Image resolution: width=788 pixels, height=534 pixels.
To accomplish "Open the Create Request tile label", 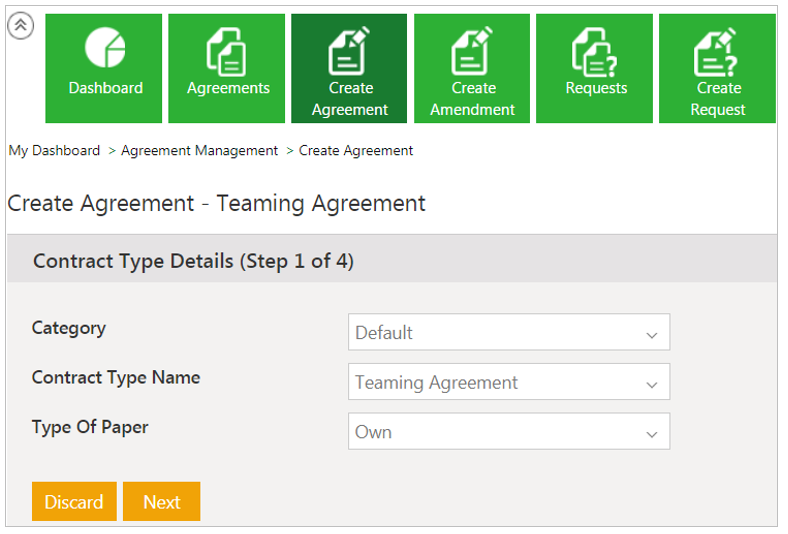I will click(718, 99).
